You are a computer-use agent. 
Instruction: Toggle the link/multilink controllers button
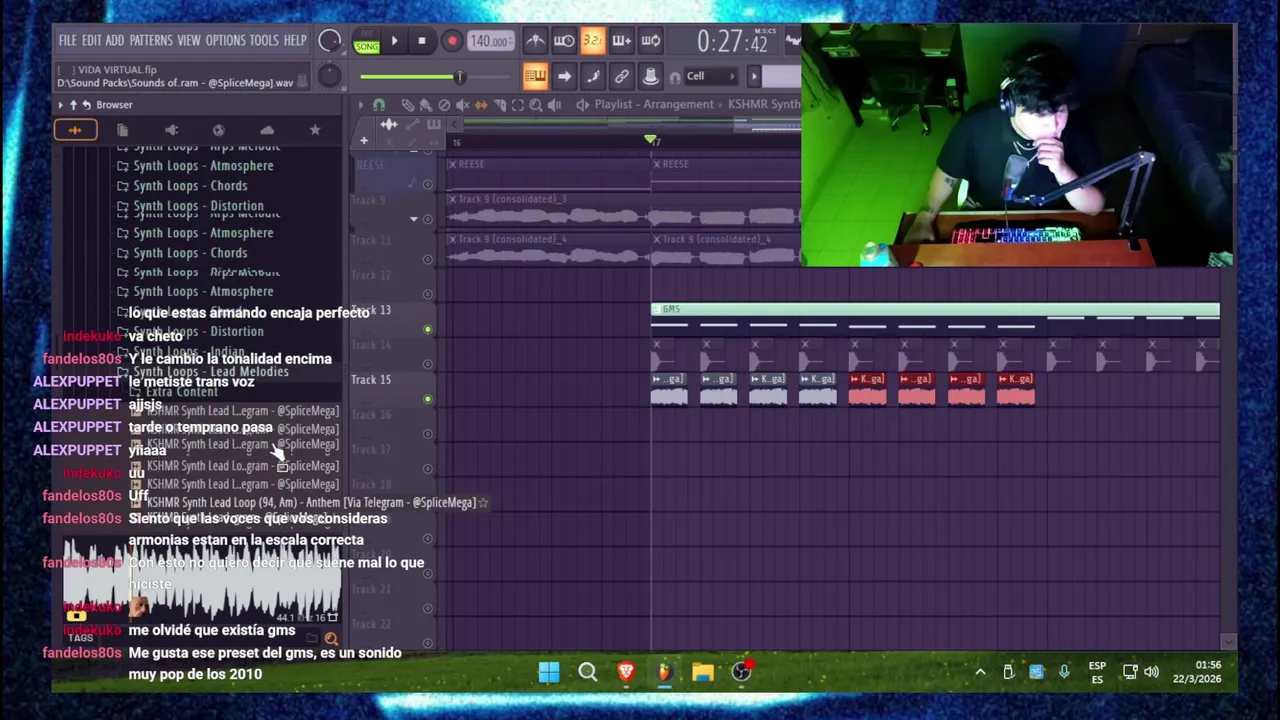click(622, 76)
